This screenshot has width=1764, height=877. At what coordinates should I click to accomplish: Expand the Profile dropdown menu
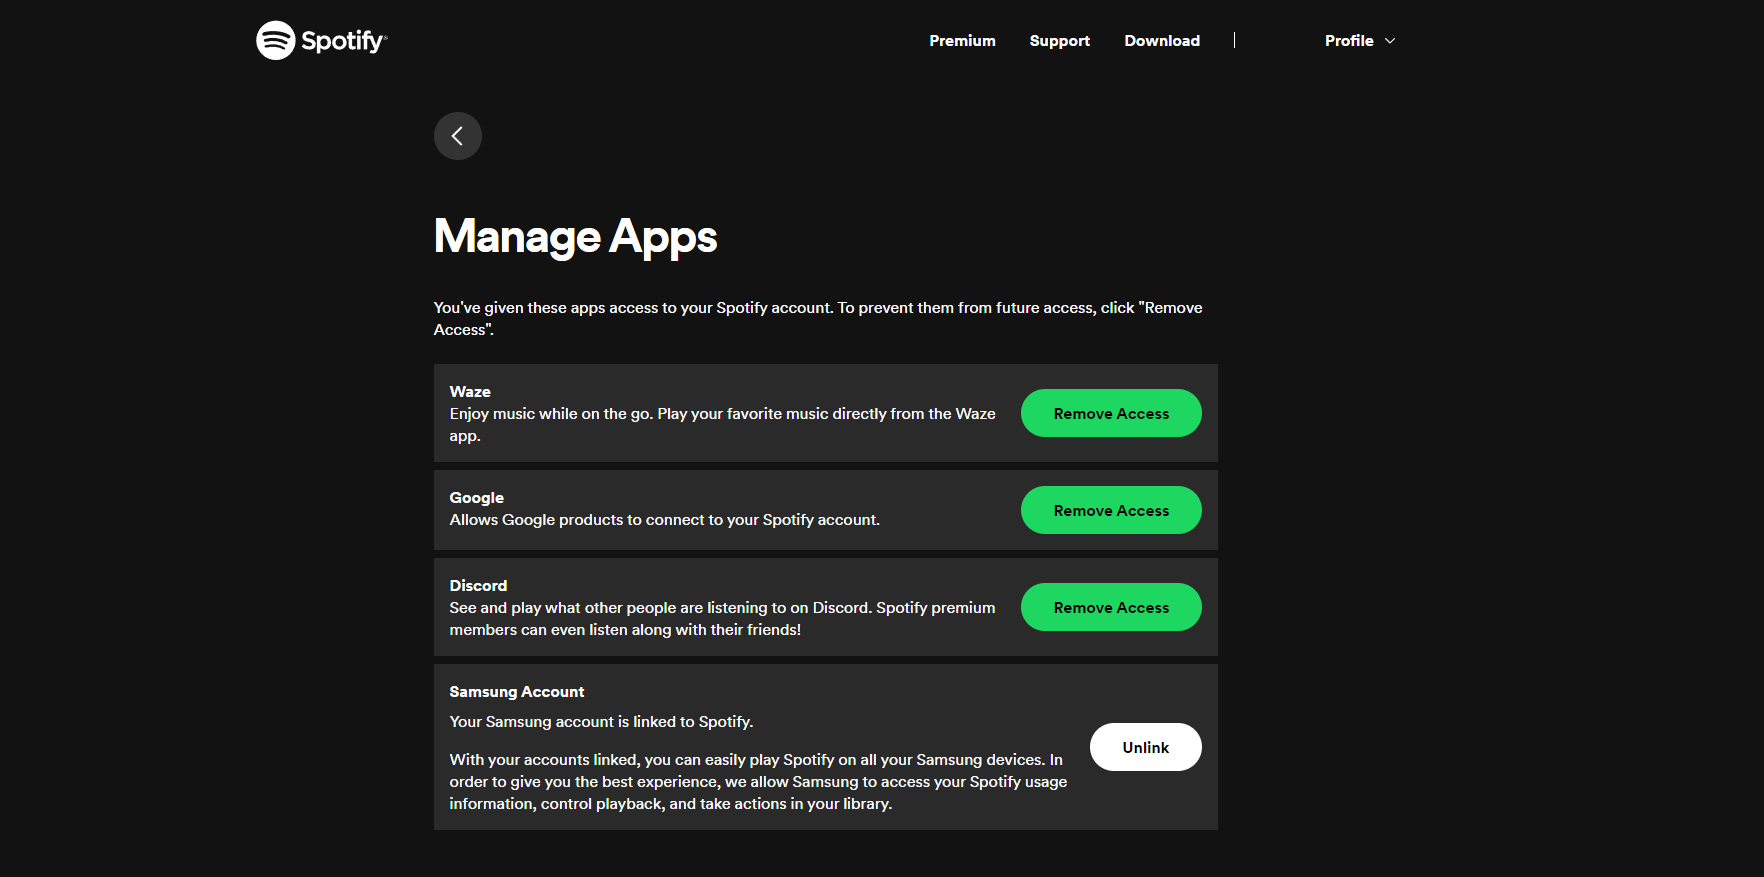point(1360,41)
